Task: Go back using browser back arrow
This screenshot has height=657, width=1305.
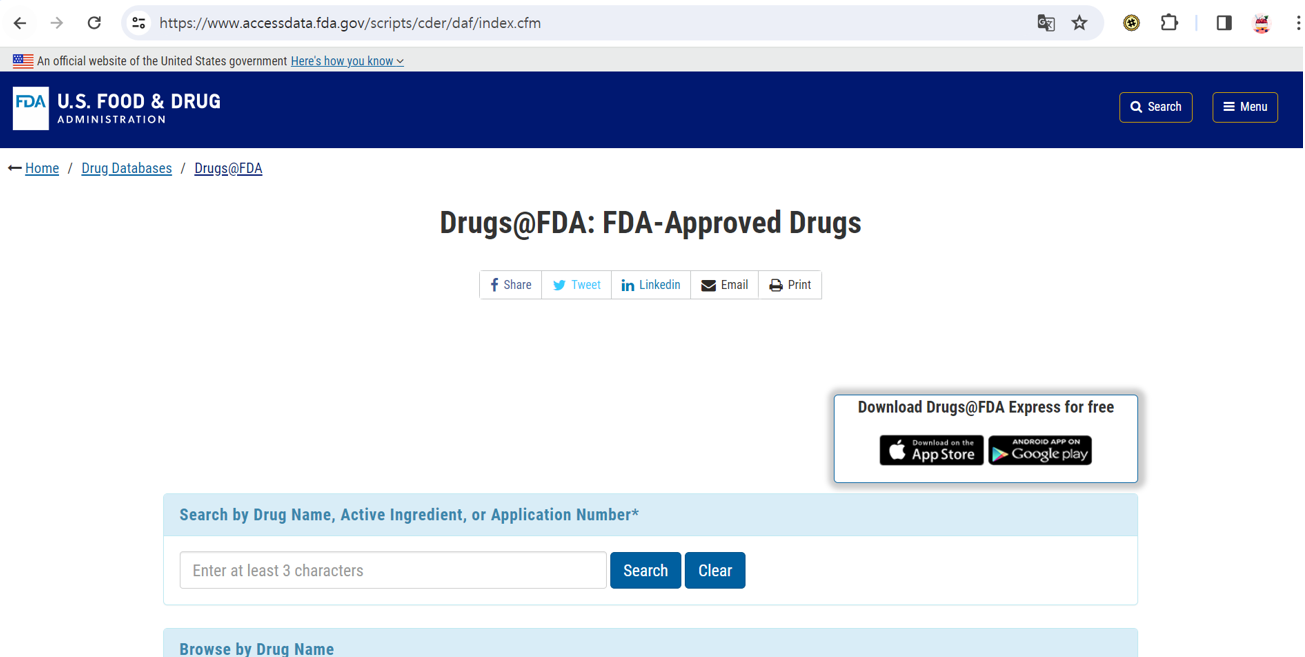Action: point(20,23)
